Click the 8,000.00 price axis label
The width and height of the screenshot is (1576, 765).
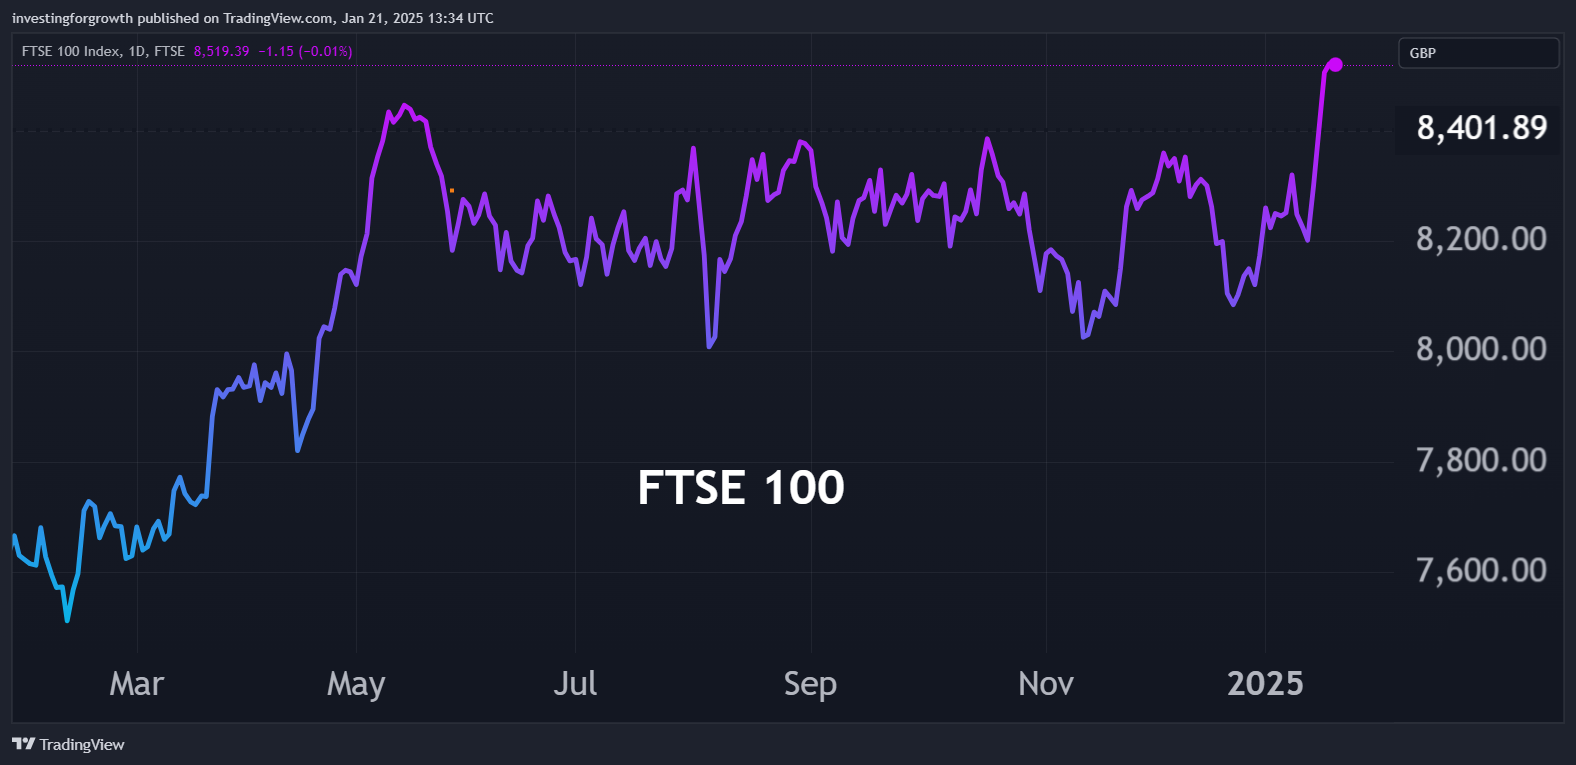[1481, 349]
